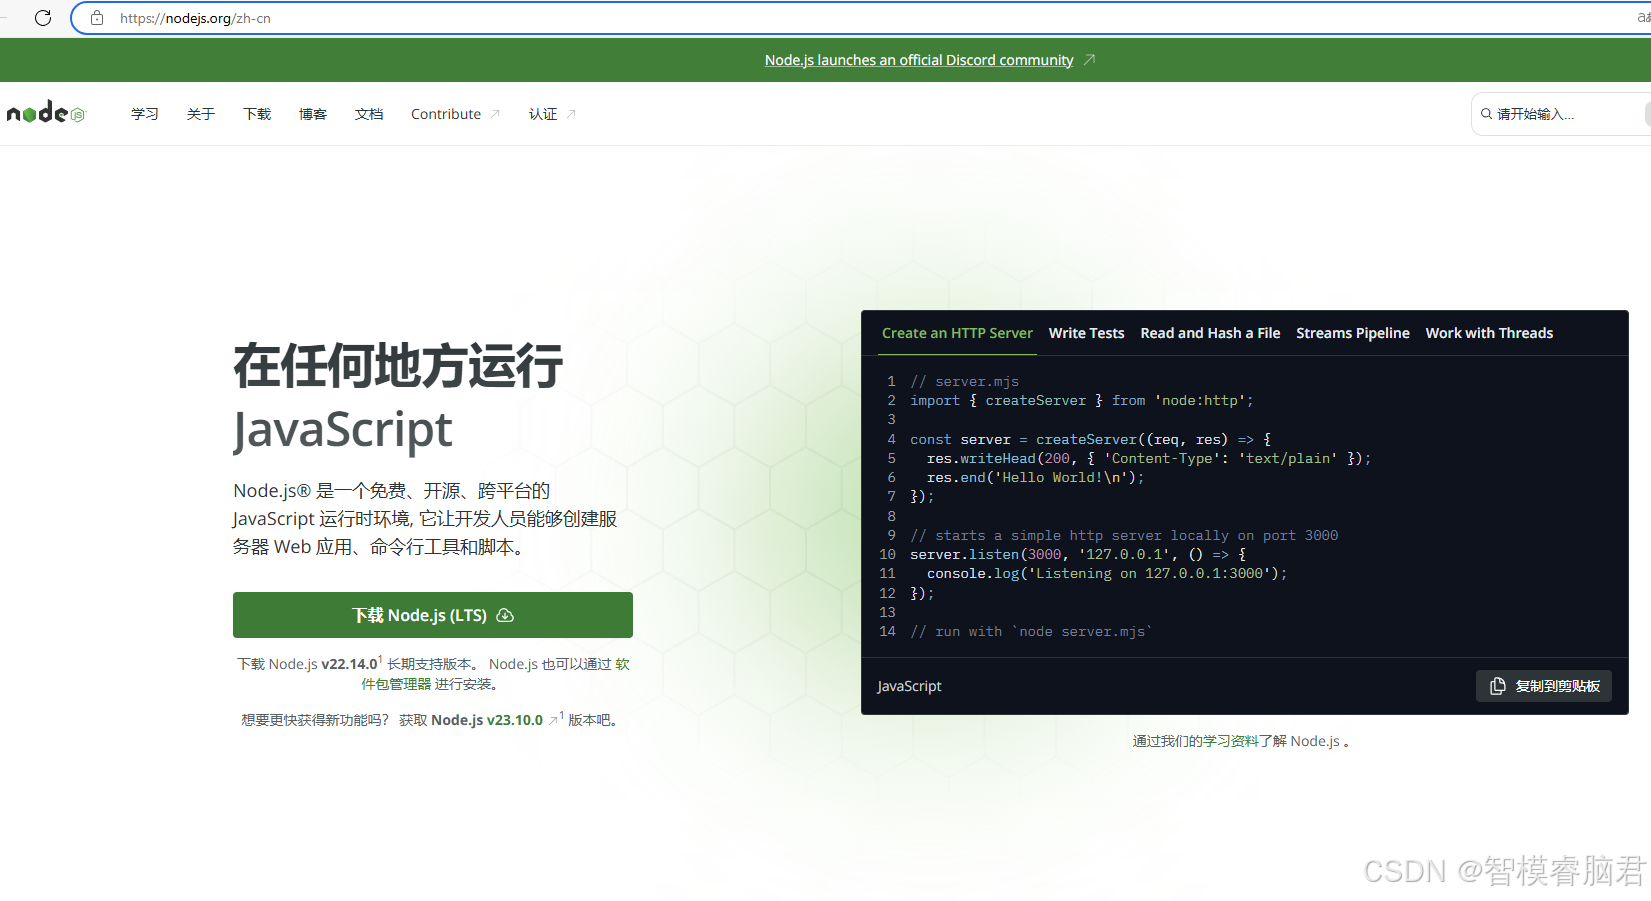Open the Node.js v23.10.0 link
Viewport: 1651px width, 901px height.
(x=487, y=720)
